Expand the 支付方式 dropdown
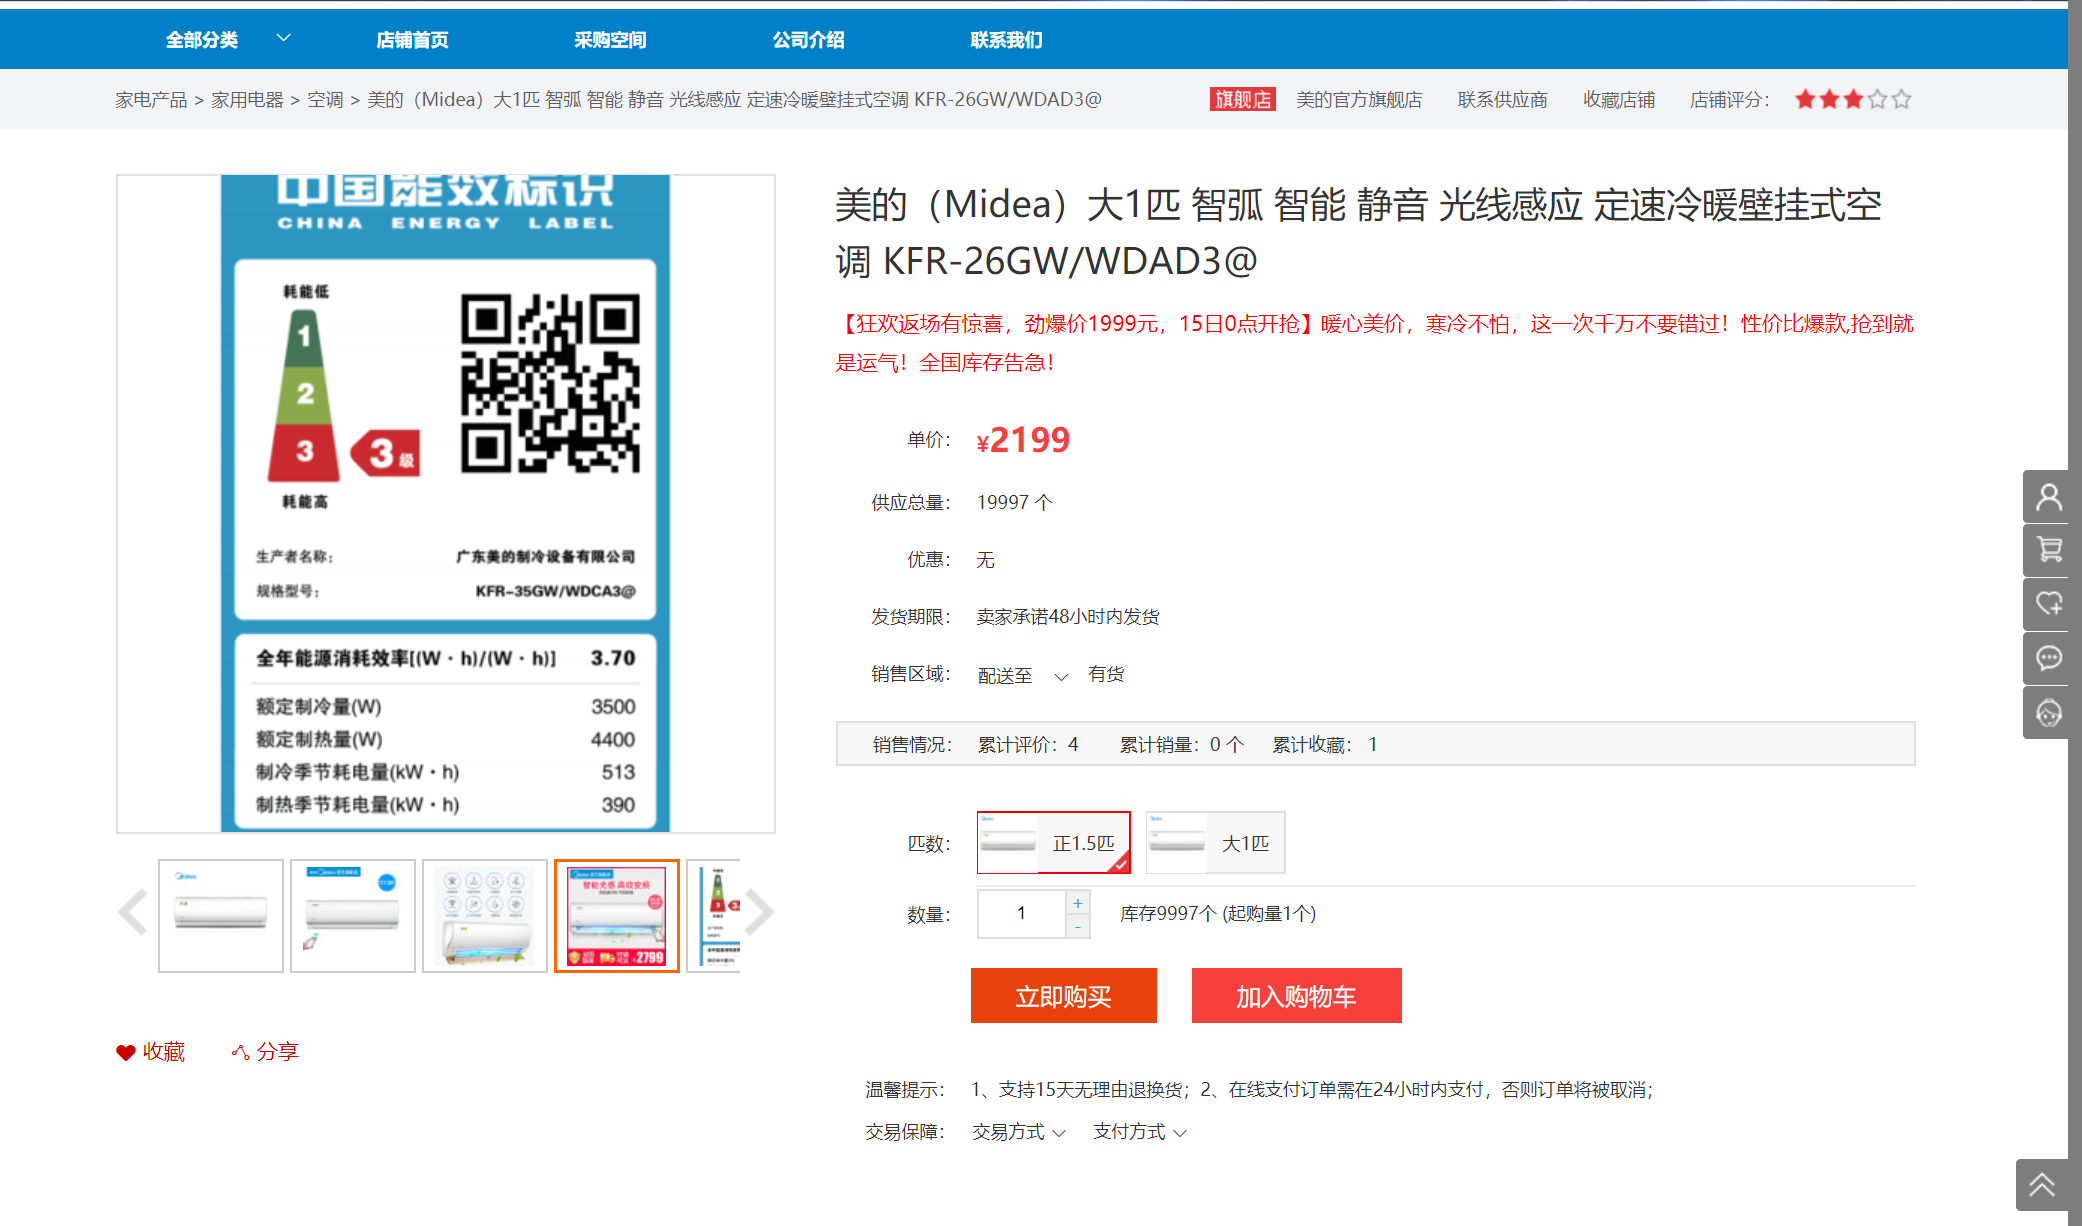2082x1226 pixels. coord(1139,1132)
